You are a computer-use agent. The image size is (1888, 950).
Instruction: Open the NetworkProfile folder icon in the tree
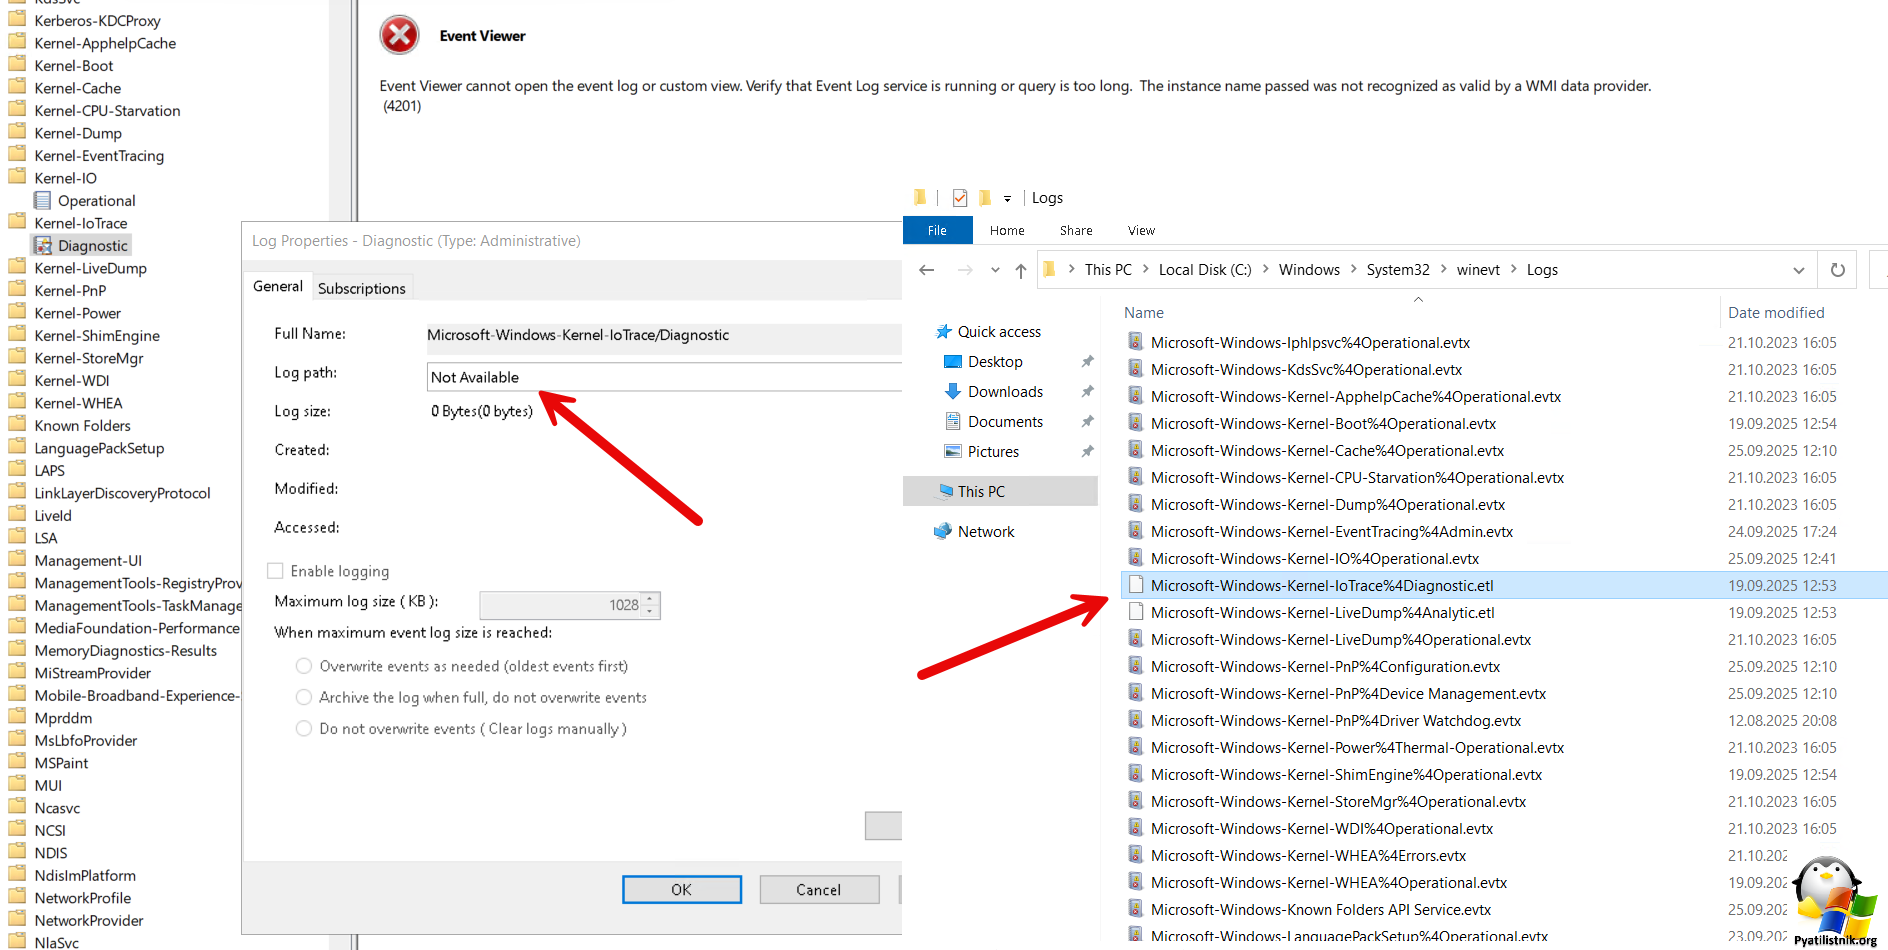pyautogui.click(x=17, y=898)
